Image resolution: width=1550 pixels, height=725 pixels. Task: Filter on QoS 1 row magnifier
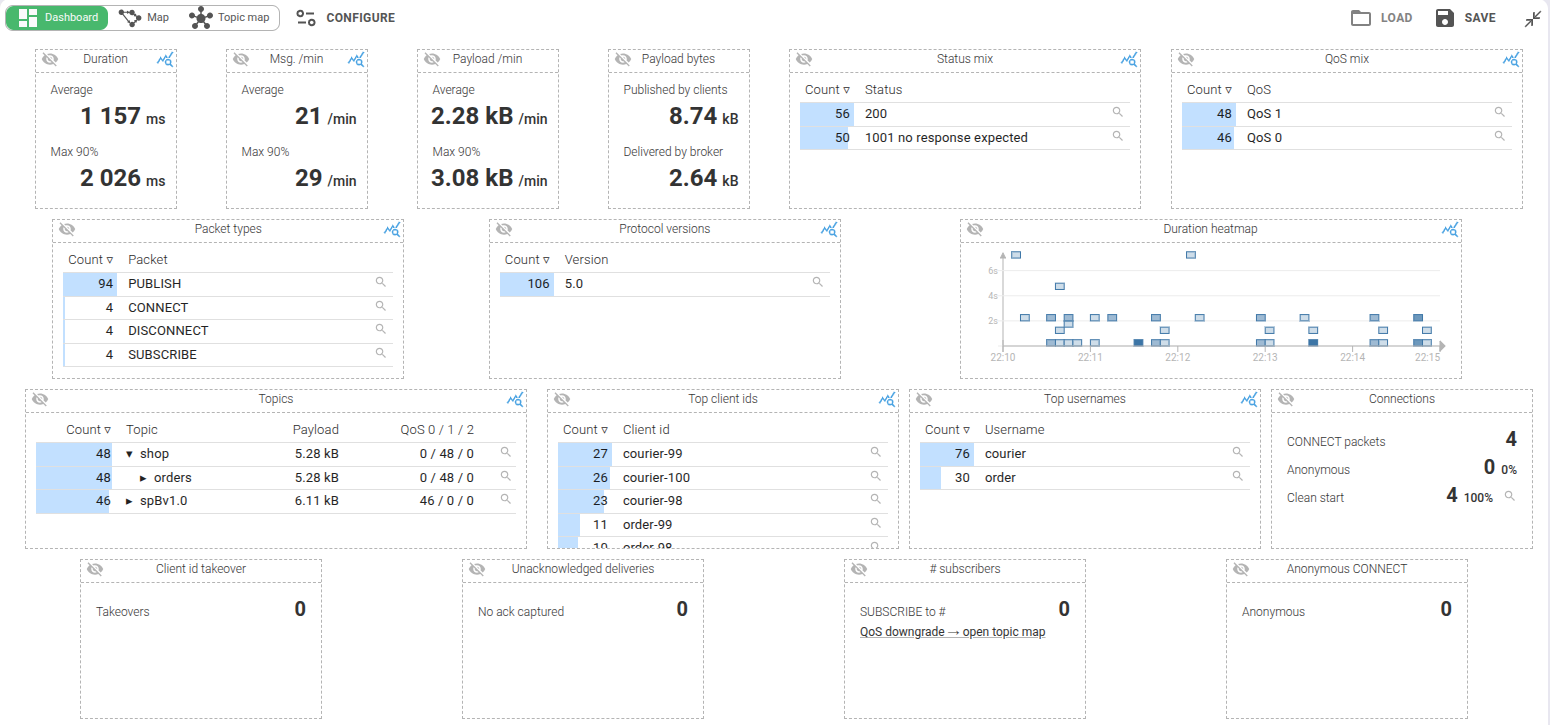point(1499,112)
